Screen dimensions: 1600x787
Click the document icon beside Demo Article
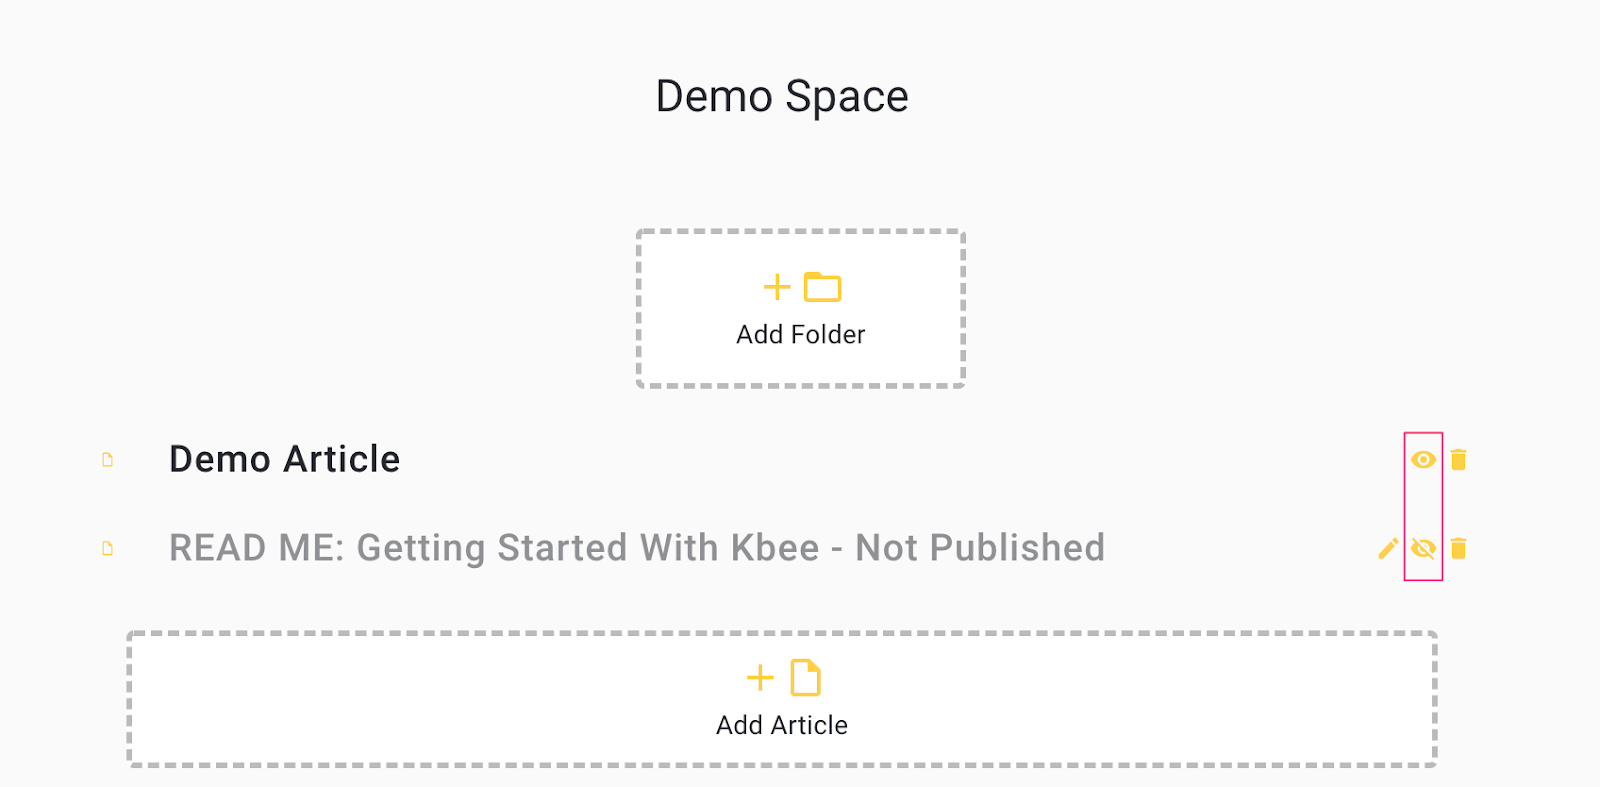pos(108,460)
